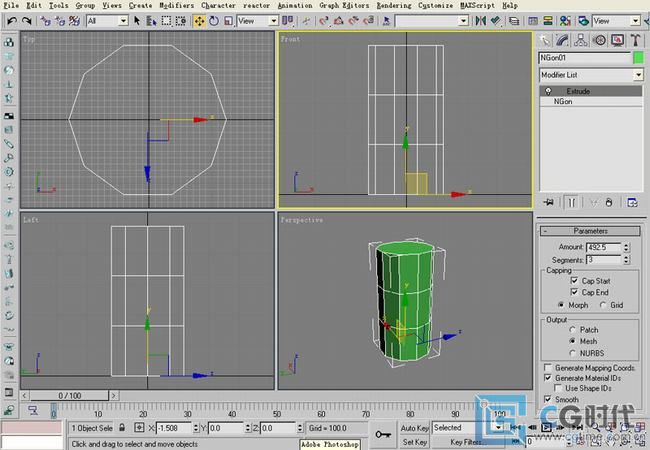Open the Layer Manager icon
Image resolution: width=650 pixels, height=450 pixels.
[514, 20]
